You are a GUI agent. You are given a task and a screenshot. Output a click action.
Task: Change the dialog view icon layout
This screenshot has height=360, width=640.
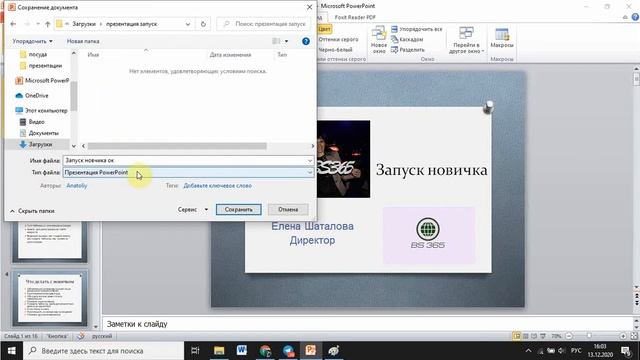(276, 41)
